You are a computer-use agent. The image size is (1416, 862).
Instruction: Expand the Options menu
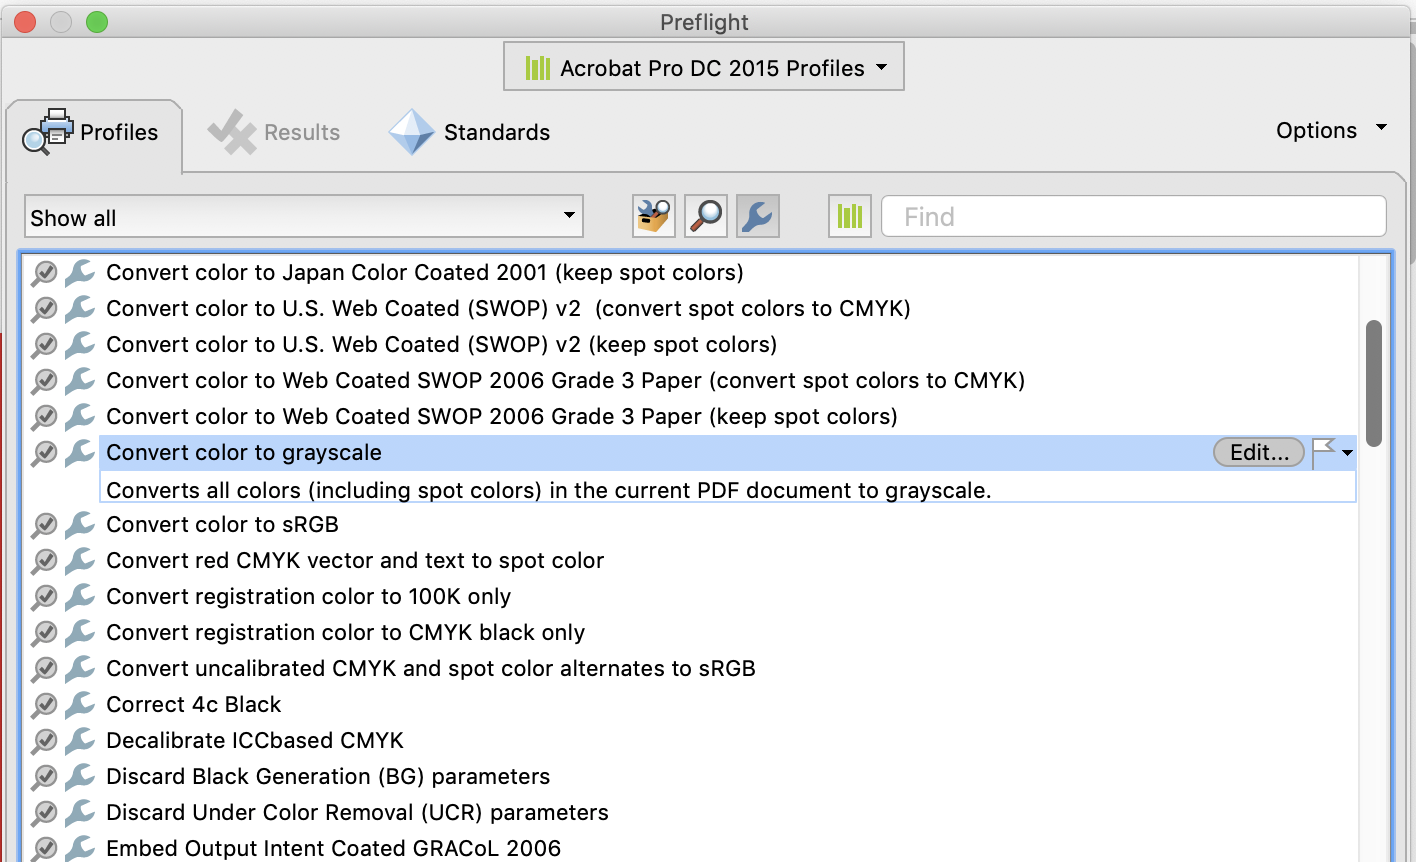tap(1330, 130)
